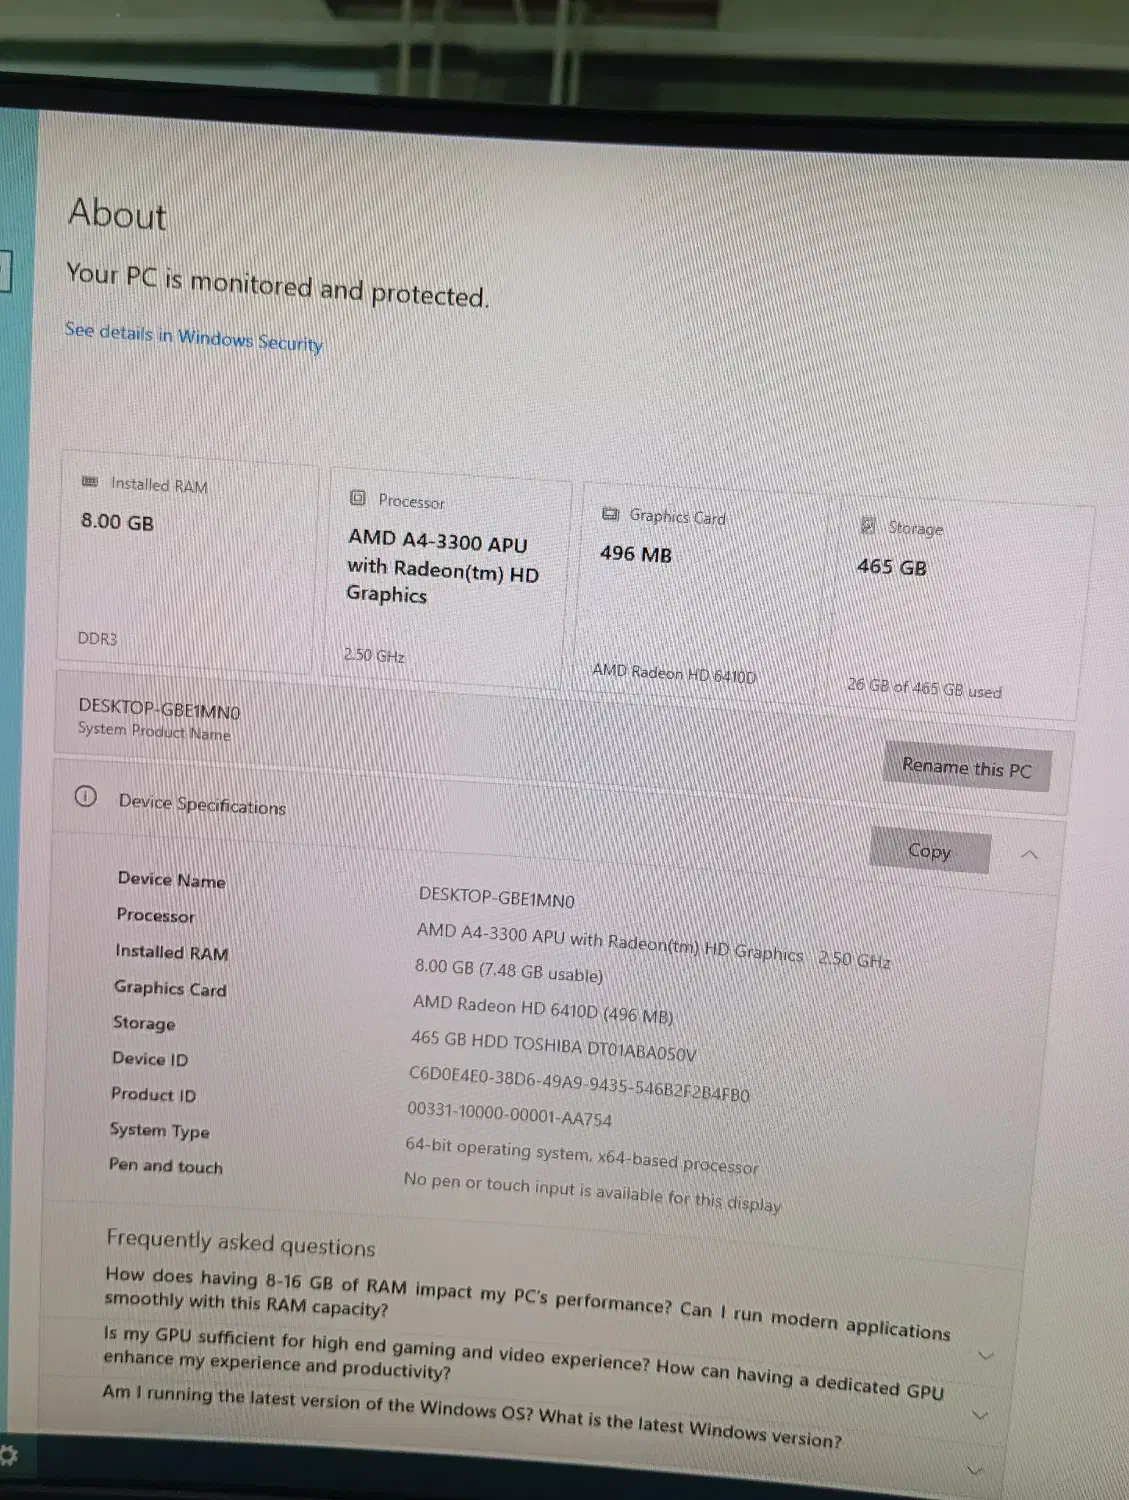Click the Processor chip icon
This screenshot has height=1500, width=1129.
(357, 498)
